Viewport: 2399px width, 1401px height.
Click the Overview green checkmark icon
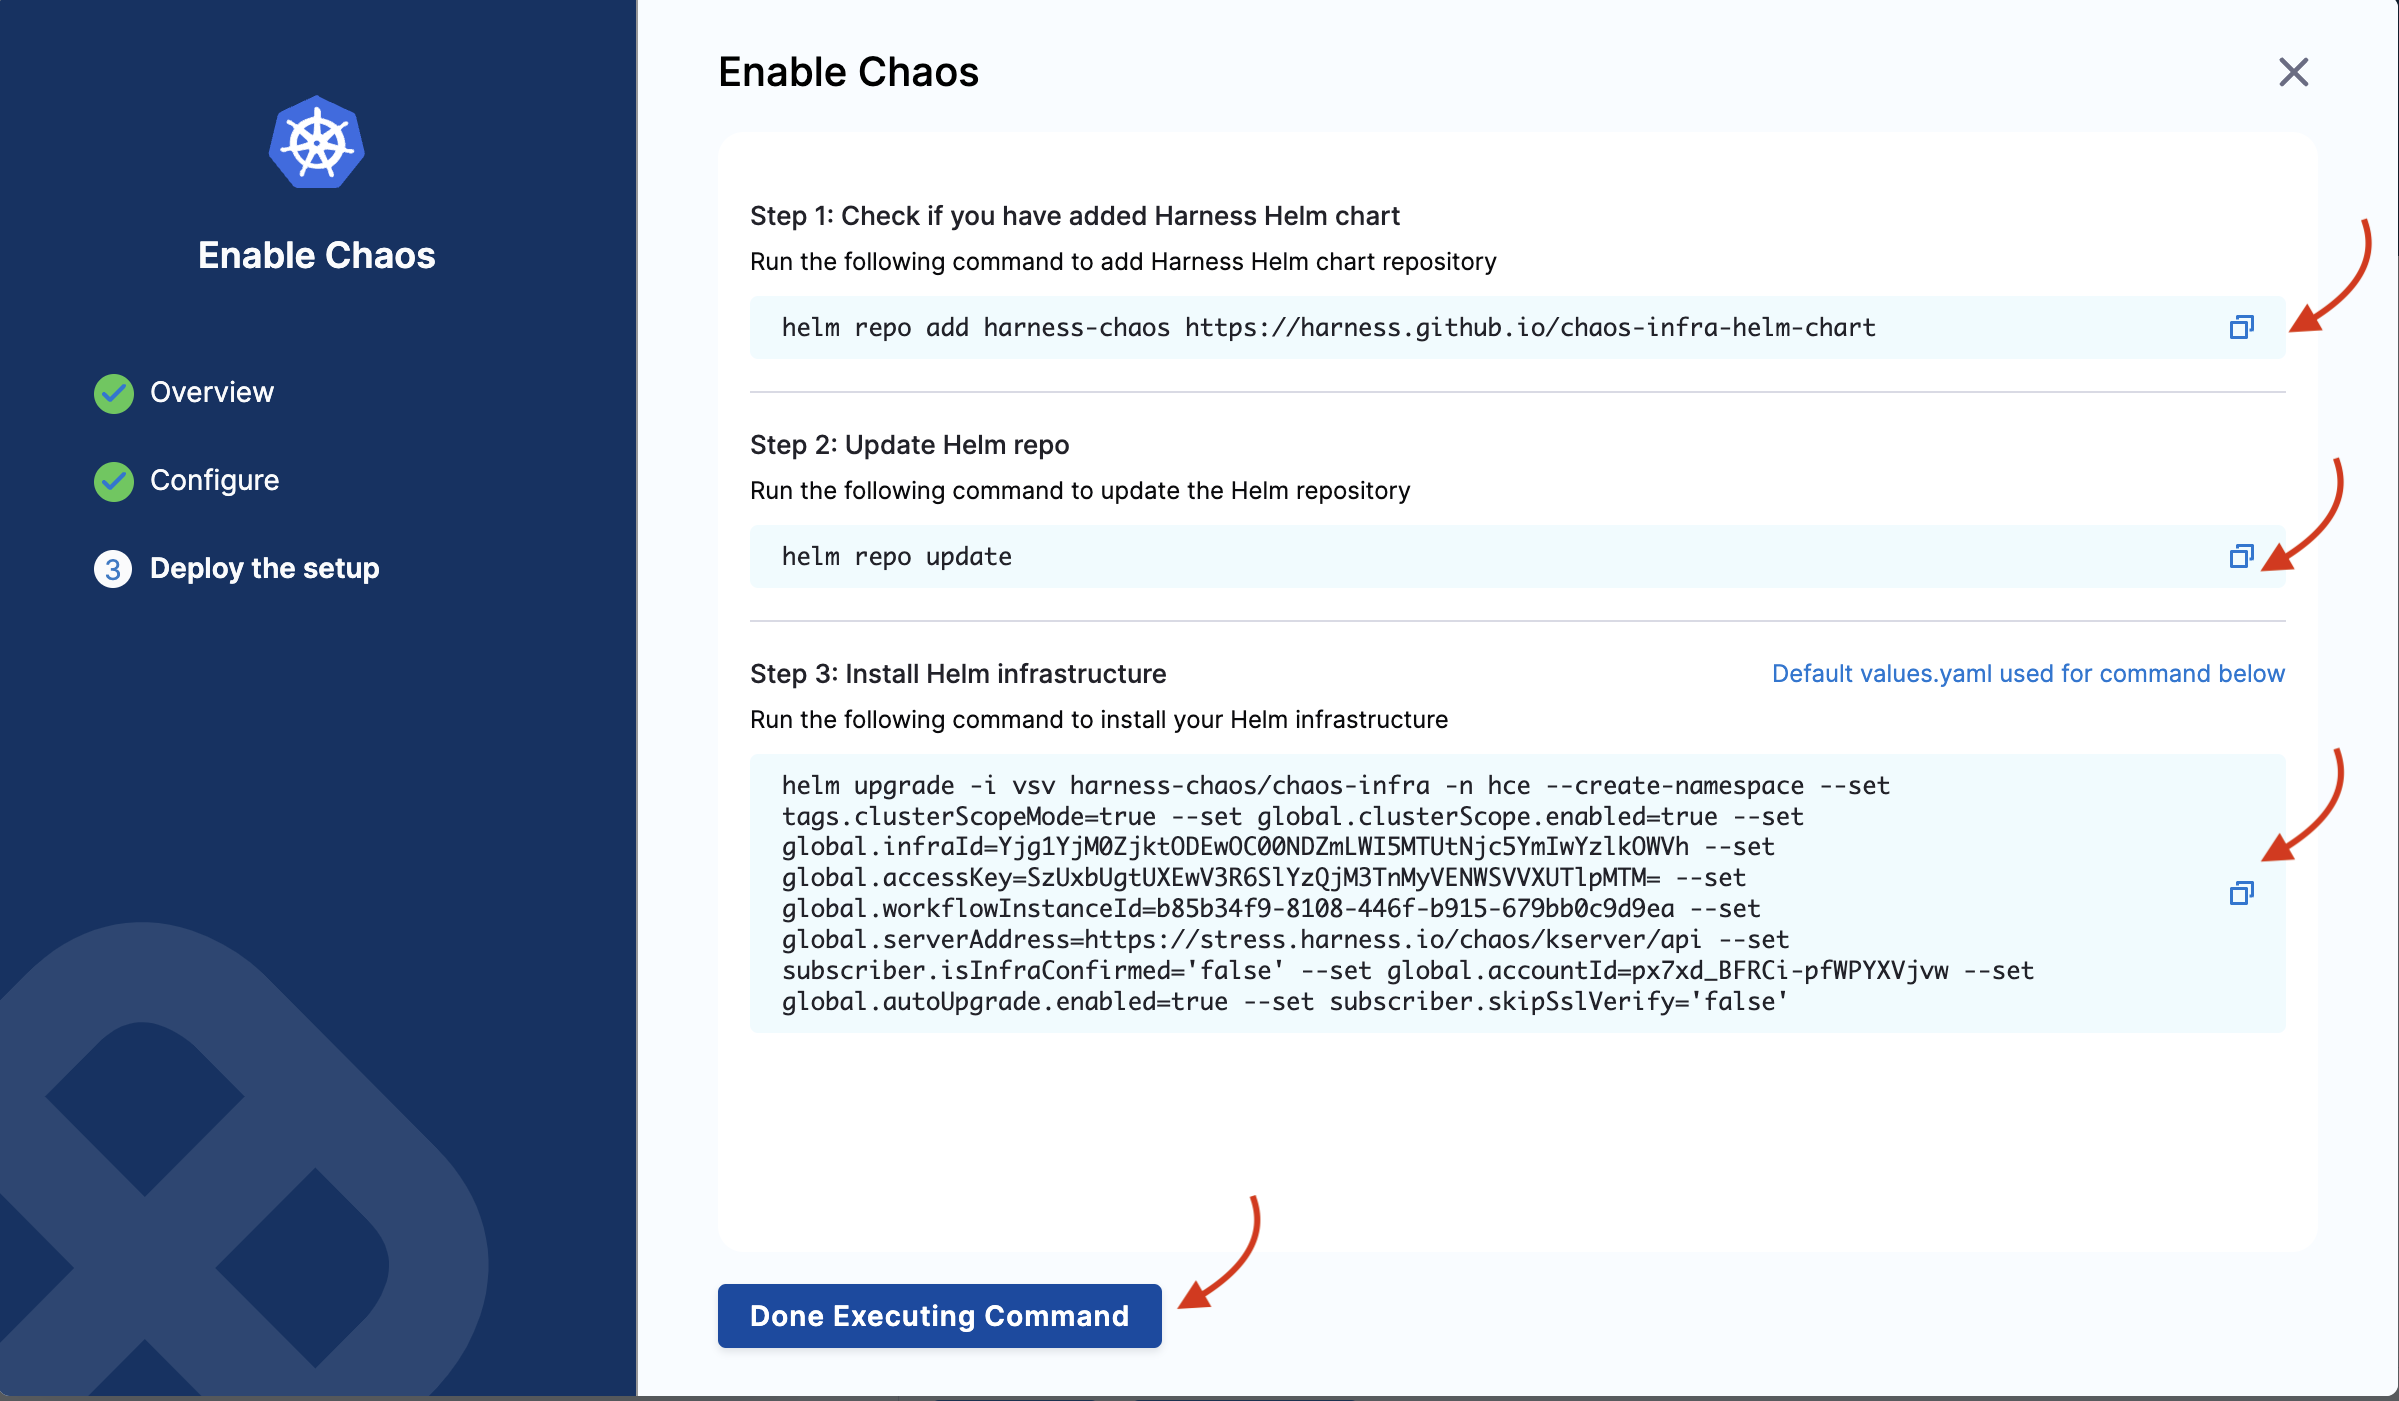(114, 393)
